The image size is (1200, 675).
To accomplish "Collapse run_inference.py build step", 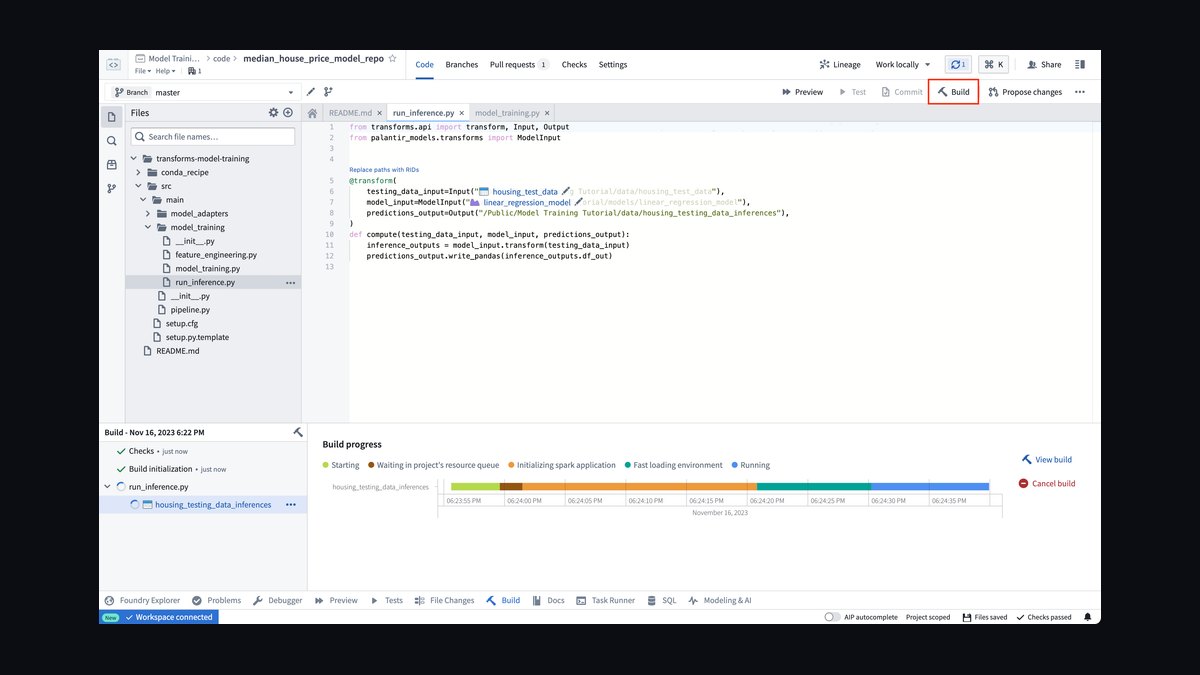I will tap(108, 486).
